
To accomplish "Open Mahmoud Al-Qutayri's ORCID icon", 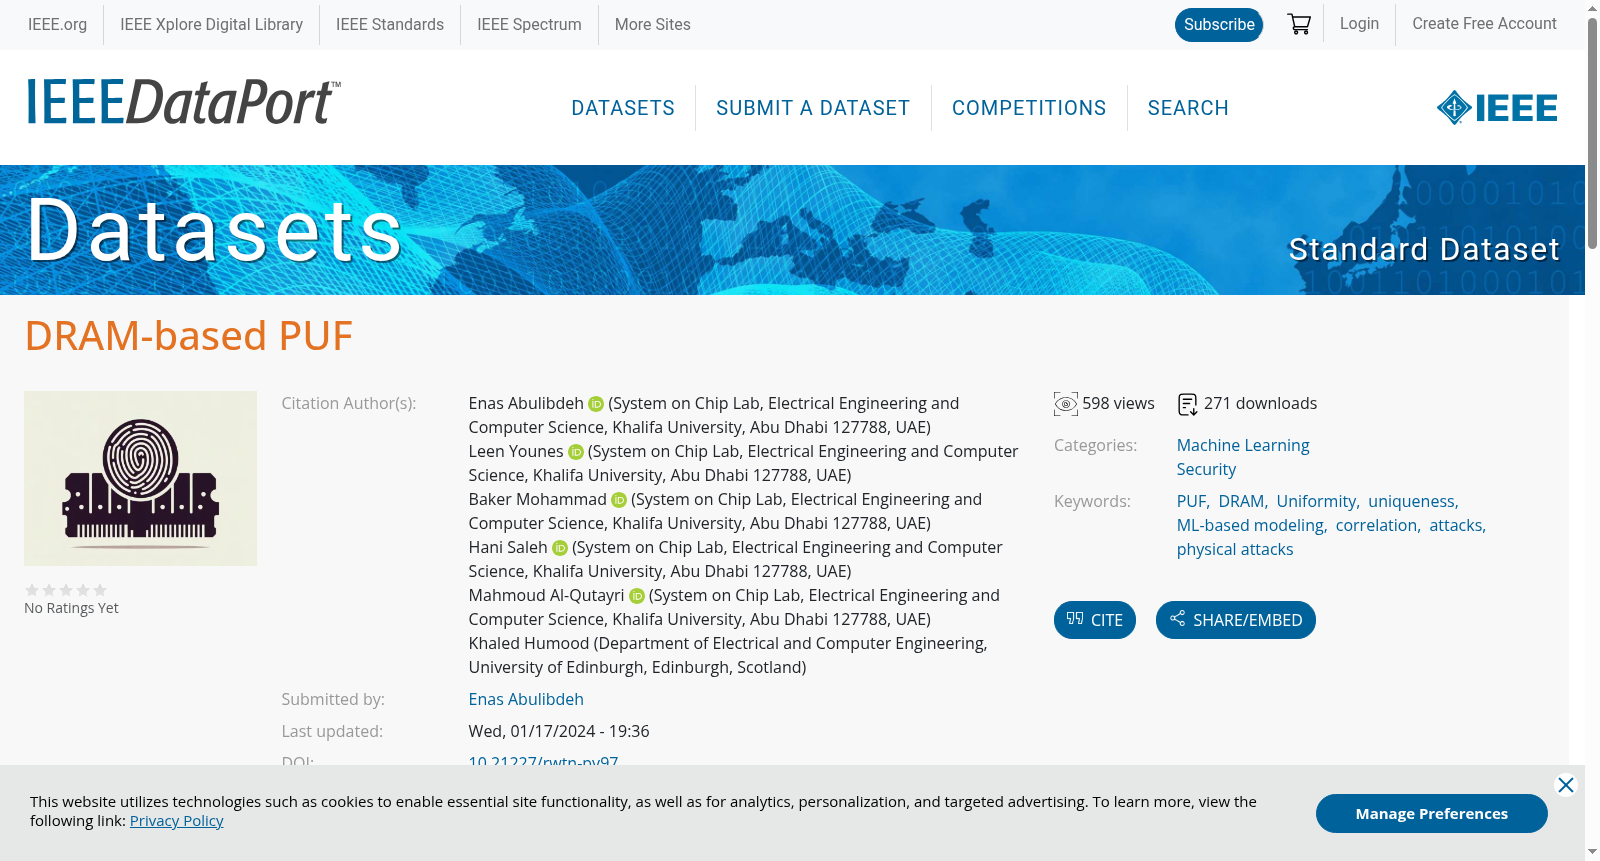I will pos(637,596).
